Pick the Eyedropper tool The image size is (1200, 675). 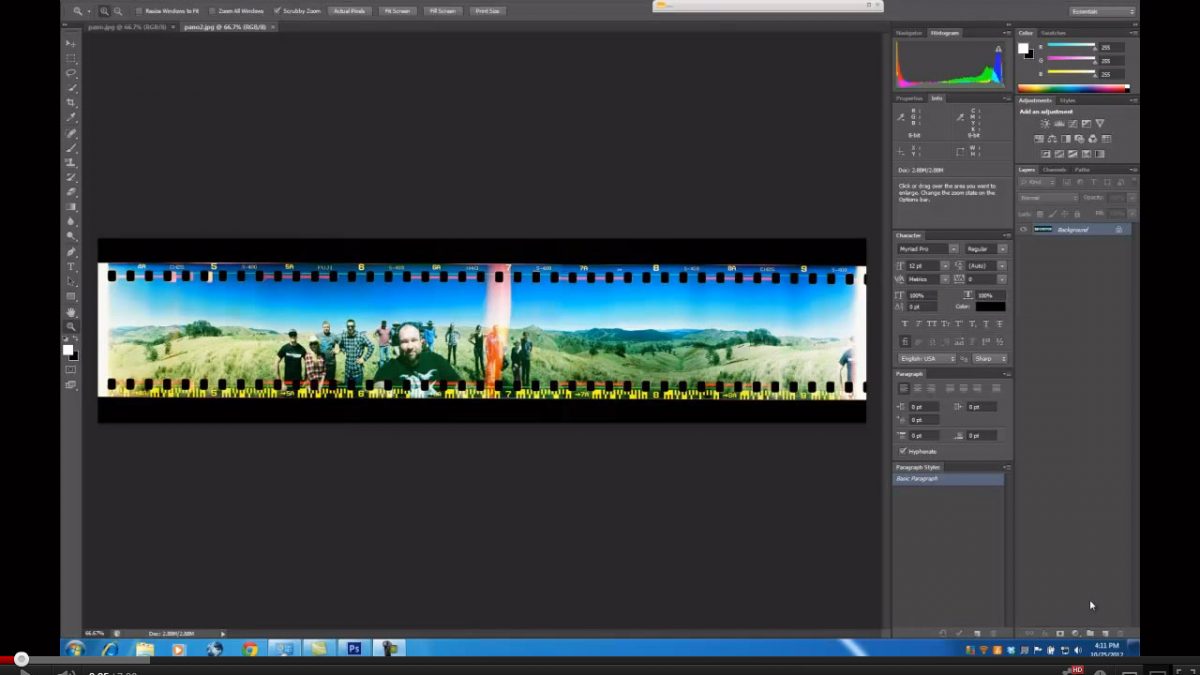click(71, 118)
